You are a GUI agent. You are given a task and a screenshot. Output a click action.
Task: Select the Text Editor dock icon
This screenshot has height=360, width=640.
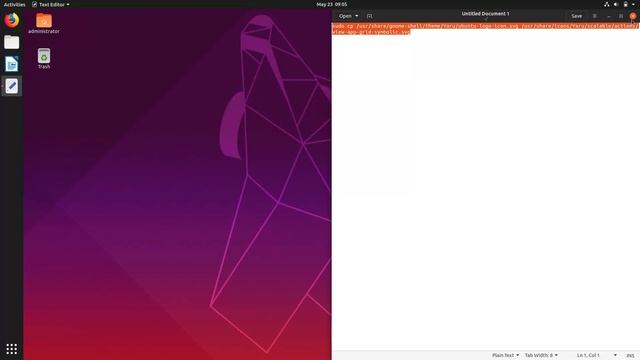coord(11,86)
